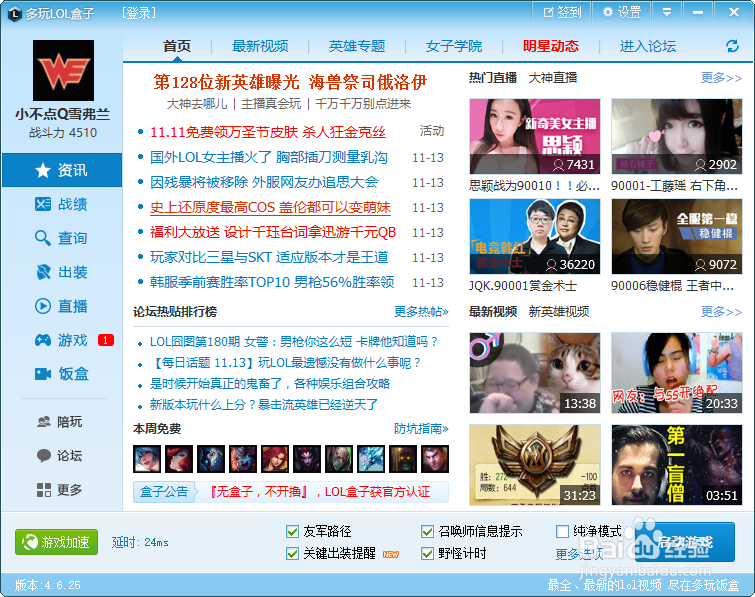
Task: Switch to the 英雄专题 tab
Action: click(357, 46)
